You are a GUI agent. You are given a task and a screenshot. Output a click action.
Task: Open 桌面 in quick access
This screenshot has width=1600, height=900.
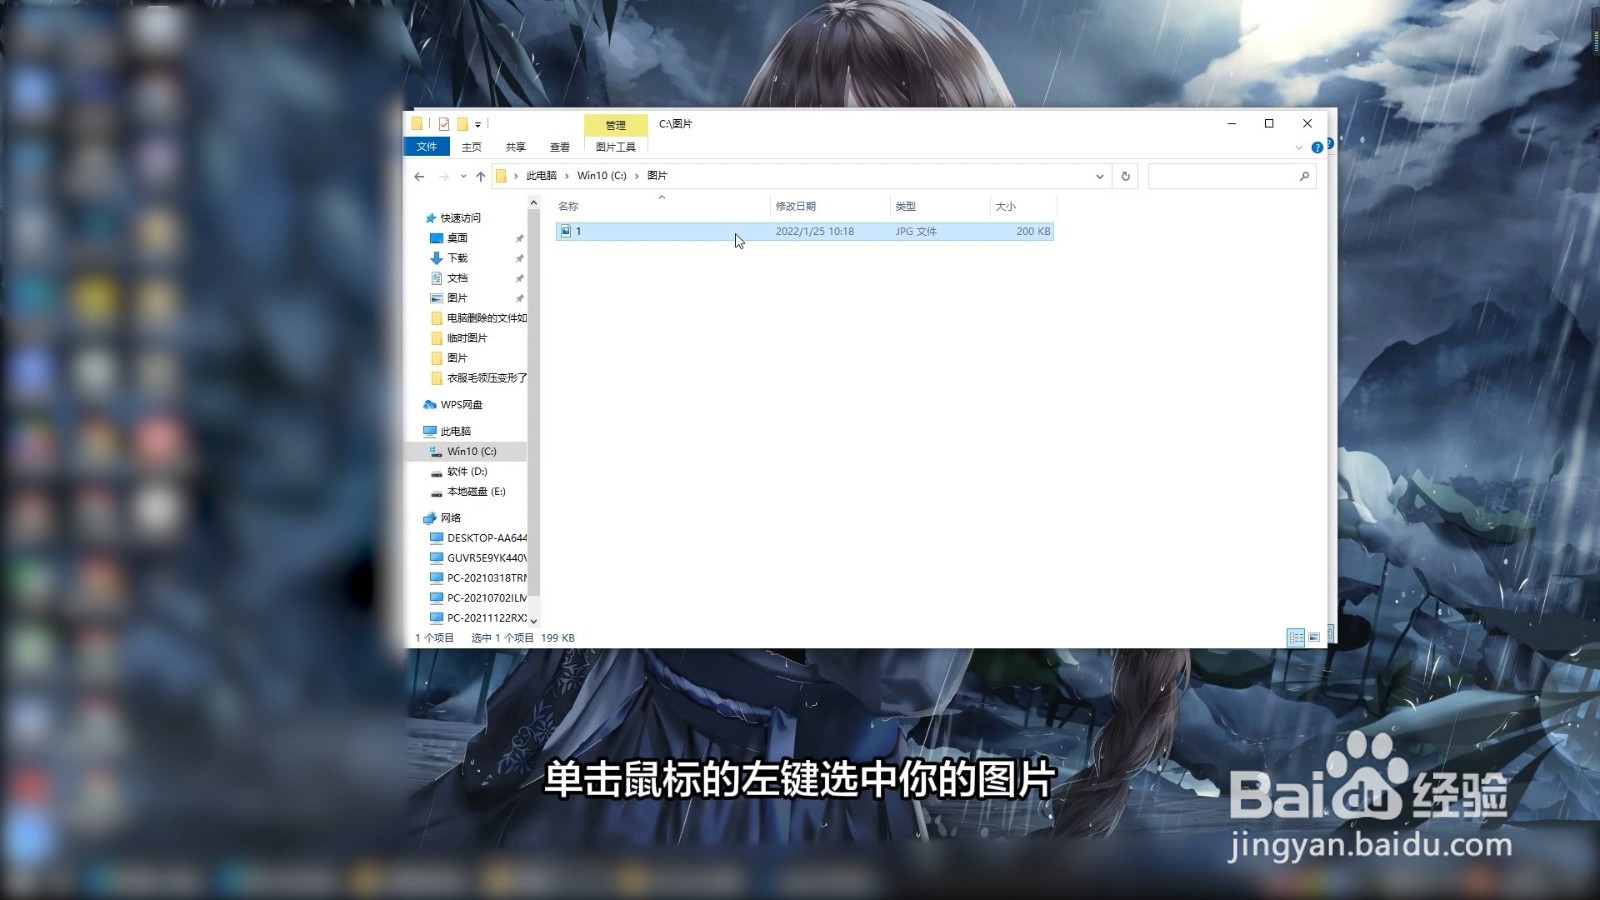pyautogui.click(x=457, y=238)
